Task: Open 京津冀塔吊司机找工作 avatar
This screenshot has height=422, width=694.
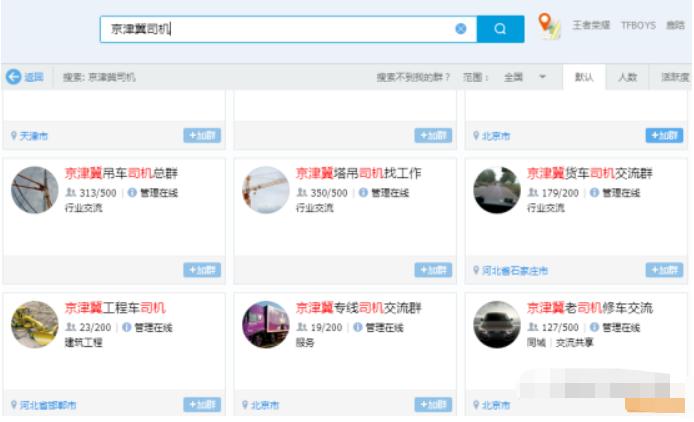Action: (266, 190)
